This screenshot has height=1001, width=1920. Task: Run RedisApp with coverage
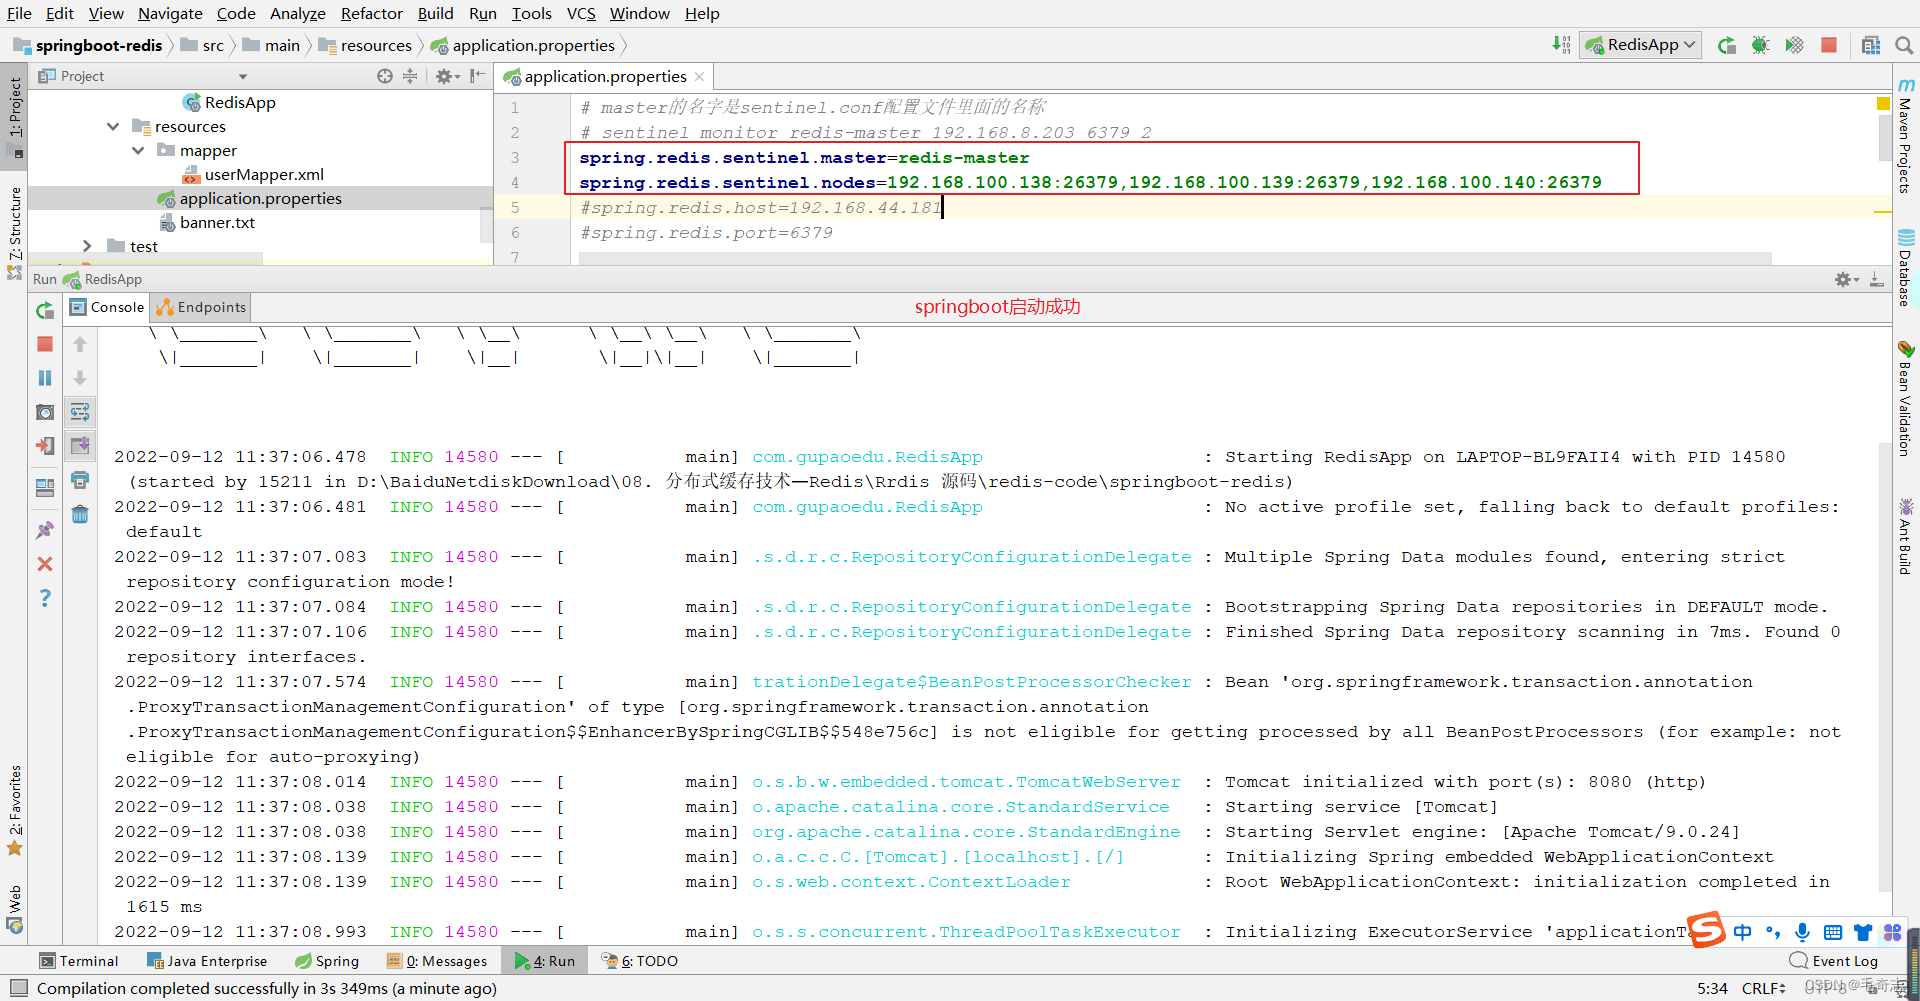(x=1795, y=45)
